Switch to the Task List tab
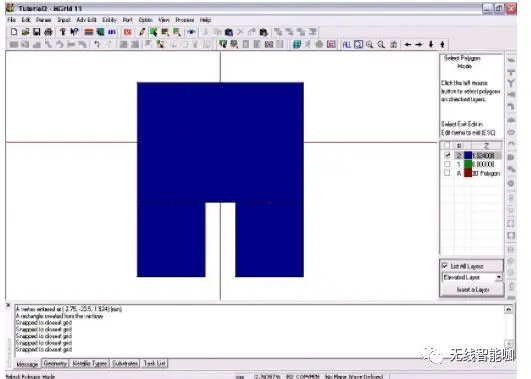The image size is (531, 379). pyautogui.click(x=154, y=363)
